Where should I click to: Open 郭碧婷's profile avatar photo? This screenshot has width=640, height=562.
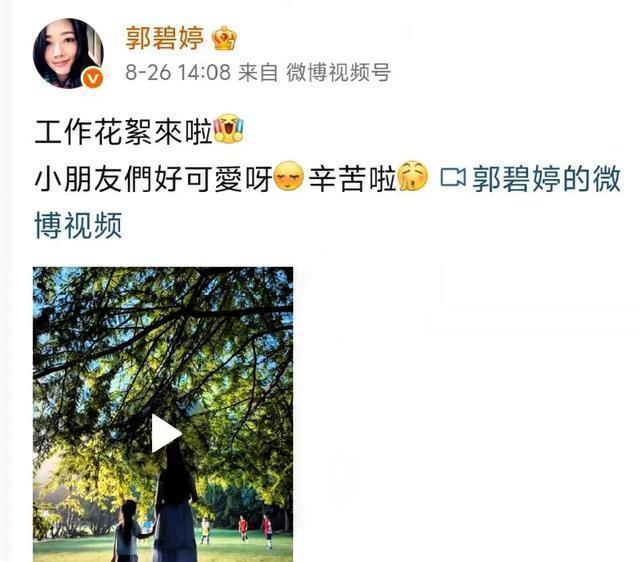(x=68, y=53)
